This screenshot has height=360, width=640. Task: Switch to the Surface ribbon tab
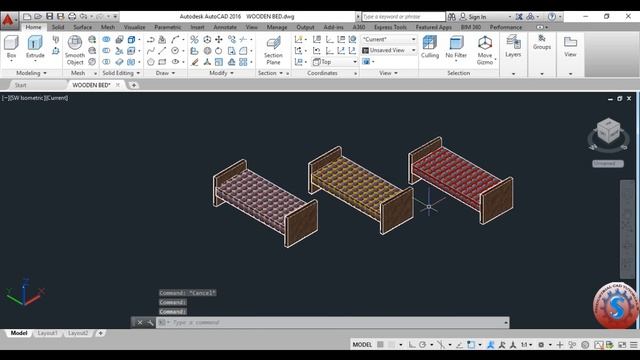click(x=82, y=27)
